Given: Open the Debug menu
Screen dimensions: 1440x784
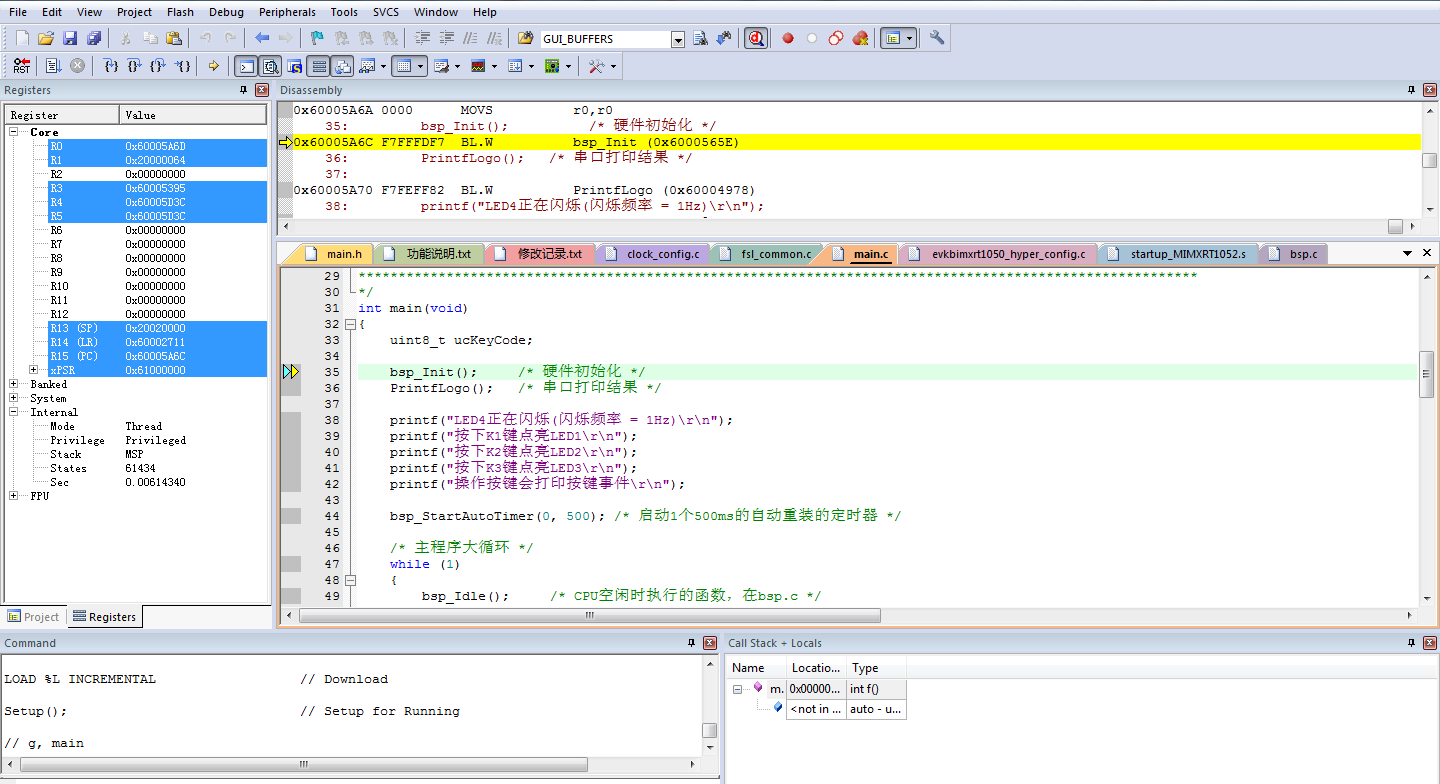Looking at the screenshot, I should pos(226,12).
